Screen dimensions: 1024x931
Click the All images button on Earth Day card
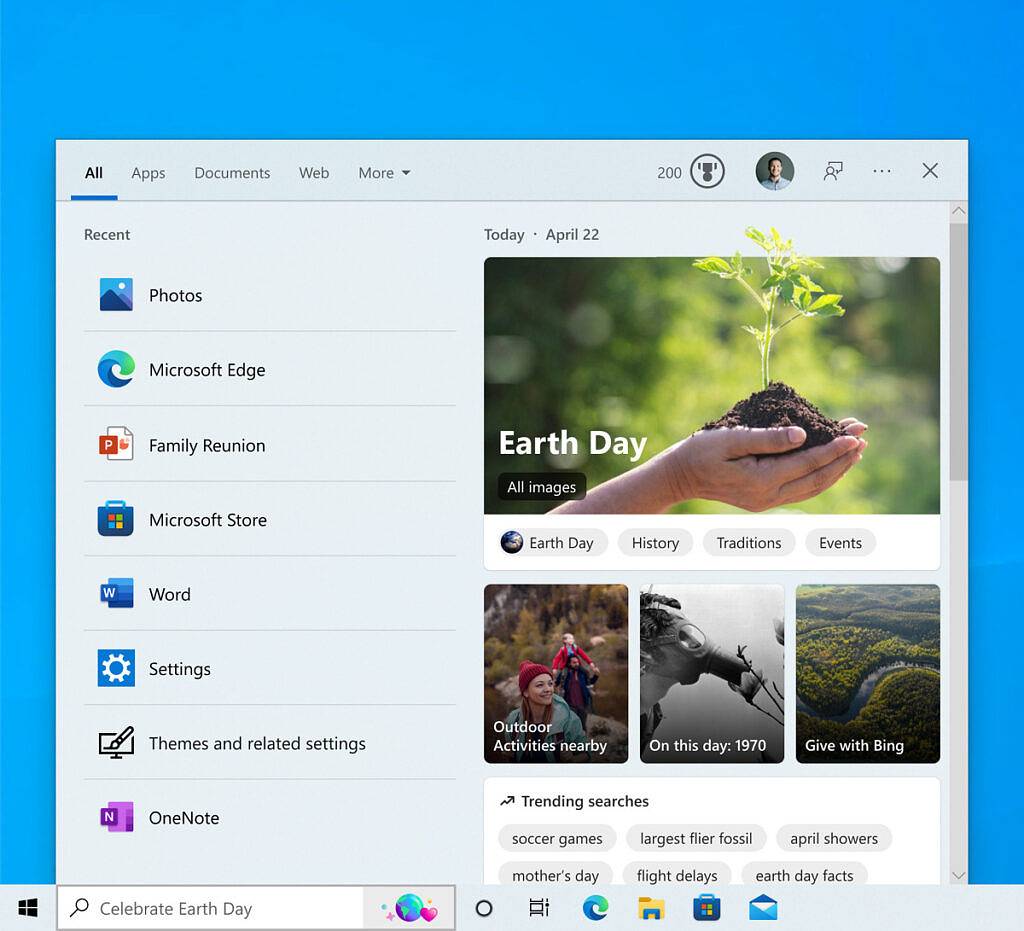(x=541, y=487)
